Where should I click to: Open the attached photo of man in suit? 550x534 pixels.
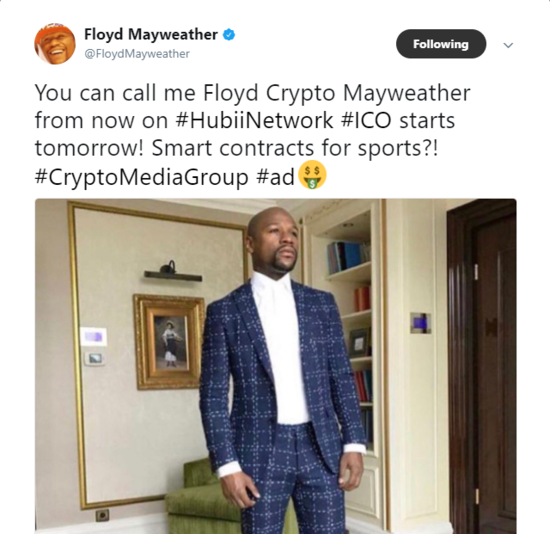click(x=276, y=366)
